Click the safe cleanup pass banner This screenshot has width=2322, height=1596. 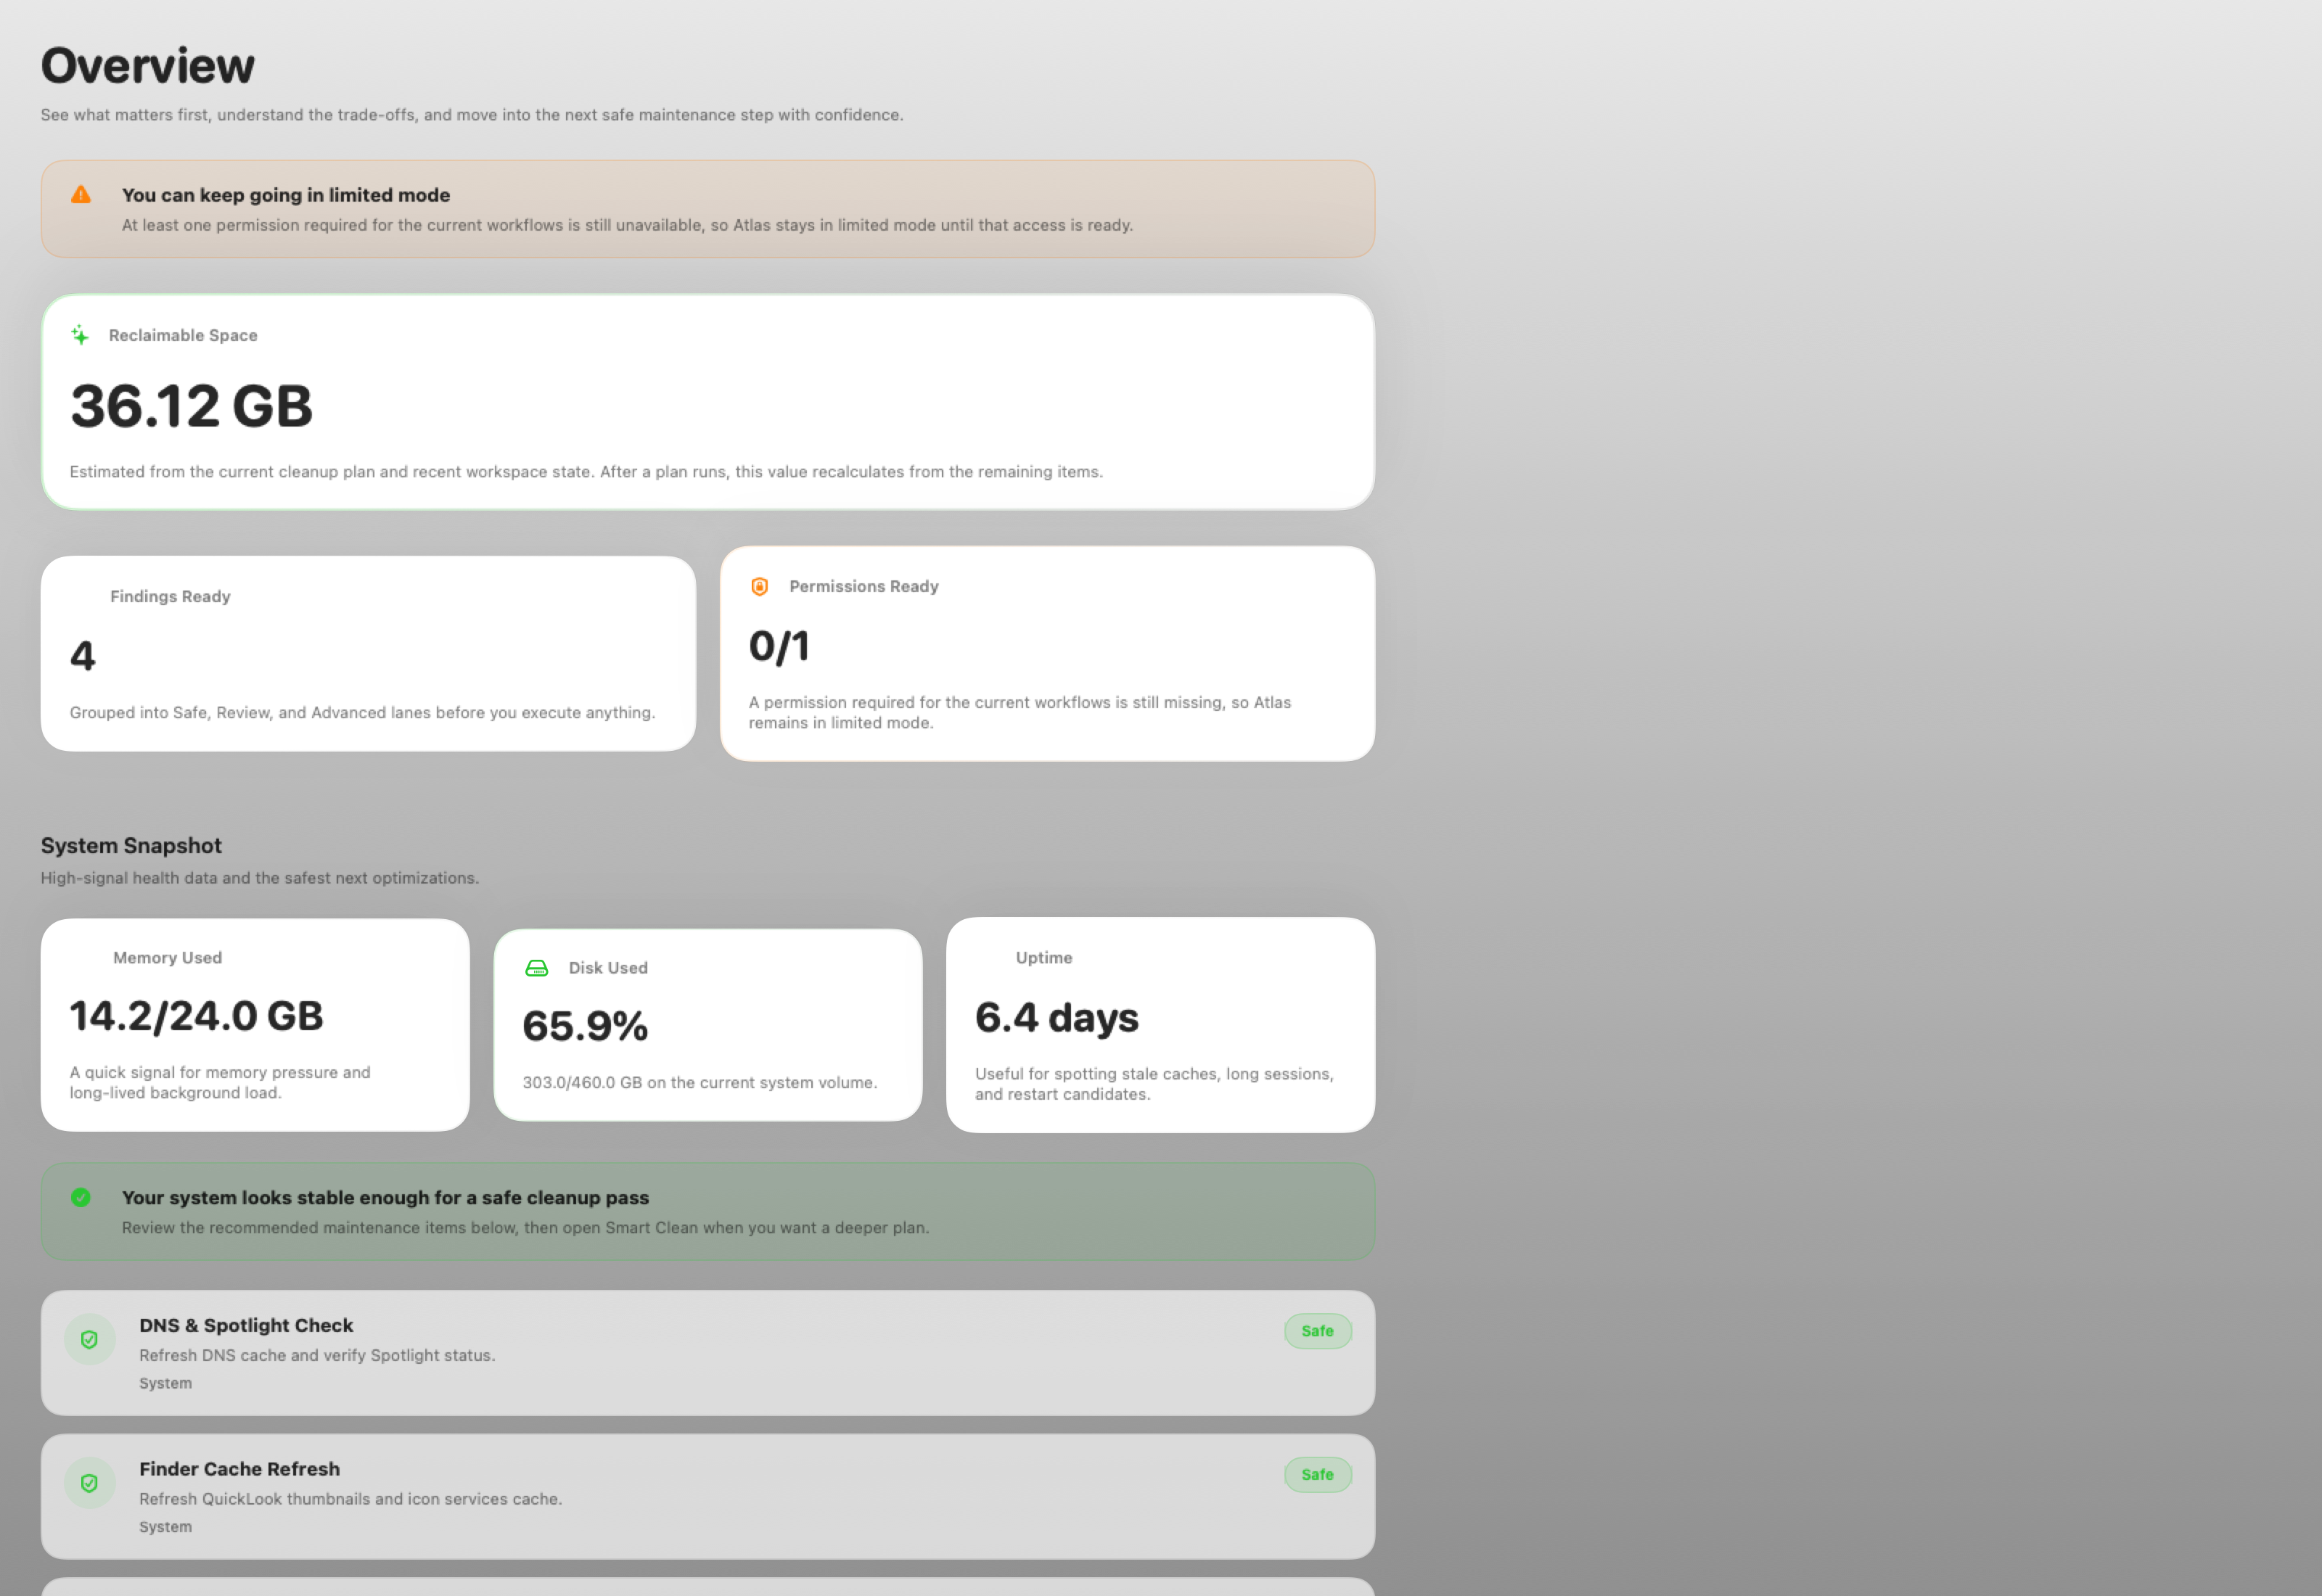tap(707, 1211)
